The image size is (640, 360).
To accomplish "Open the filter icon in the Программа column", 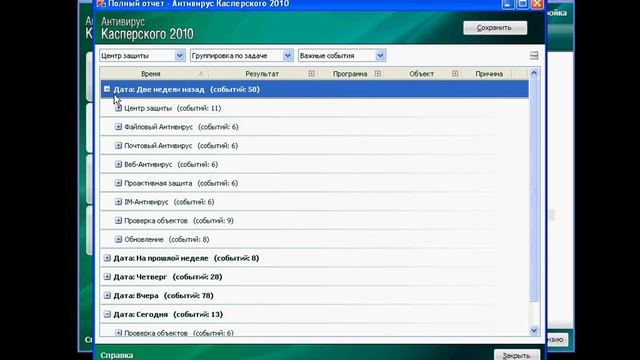I will [x=378, y=73].
